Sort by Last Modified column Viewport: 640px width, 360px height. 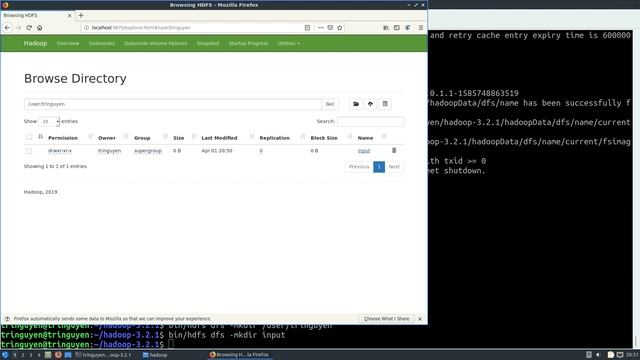click(219, 138)
